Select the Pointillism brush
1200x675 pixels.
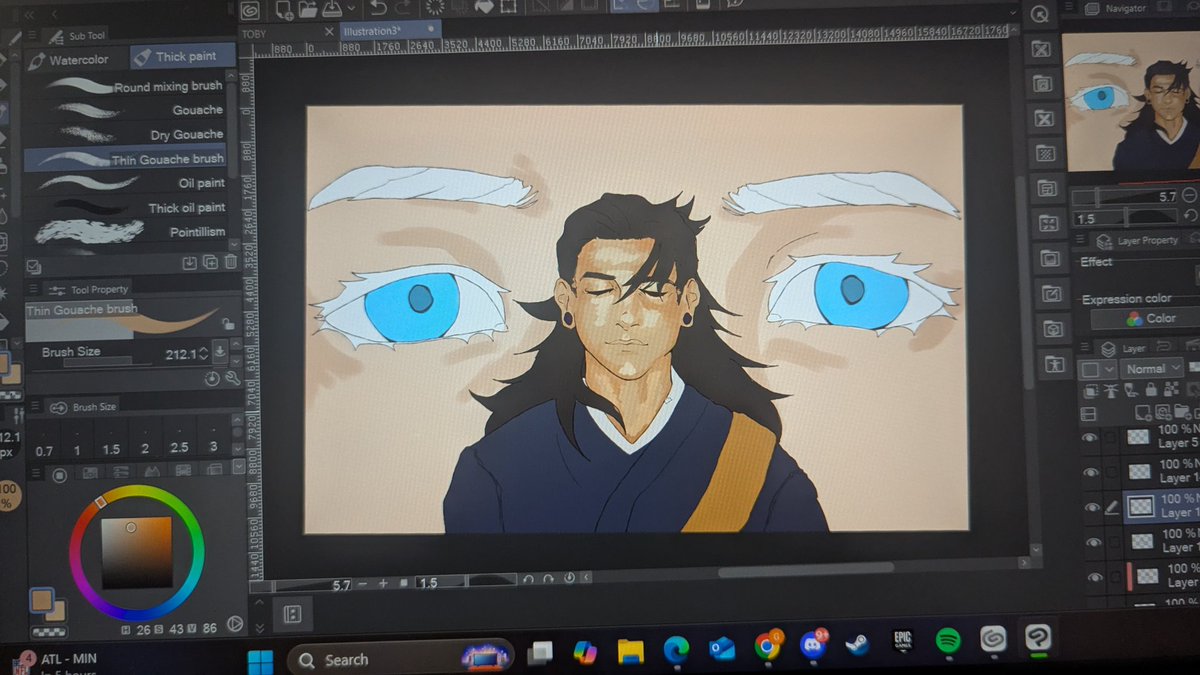(x=125, y=232)
